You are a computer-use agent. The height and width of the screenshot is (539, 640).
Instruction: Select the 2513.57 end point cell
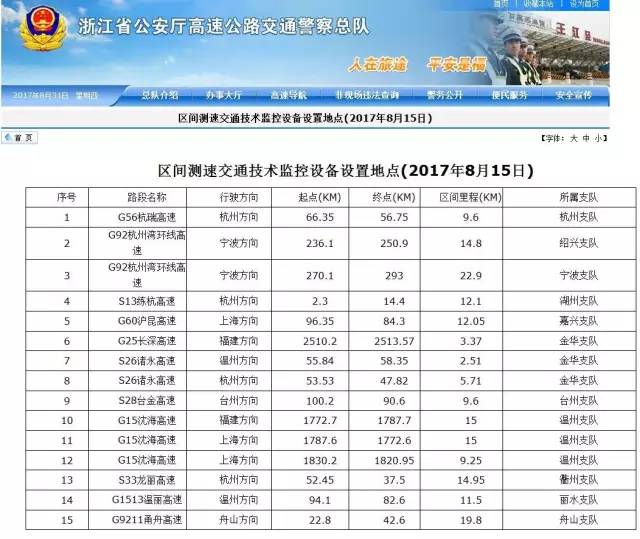384,341
